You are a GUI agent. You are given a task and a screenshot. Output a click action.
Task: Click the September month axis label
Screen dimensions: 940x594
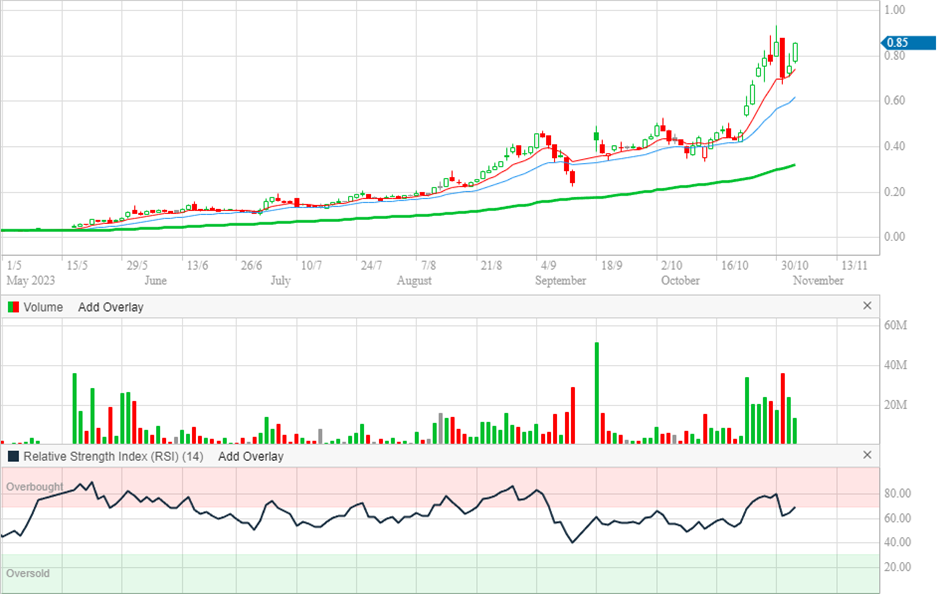click(560, 281)
